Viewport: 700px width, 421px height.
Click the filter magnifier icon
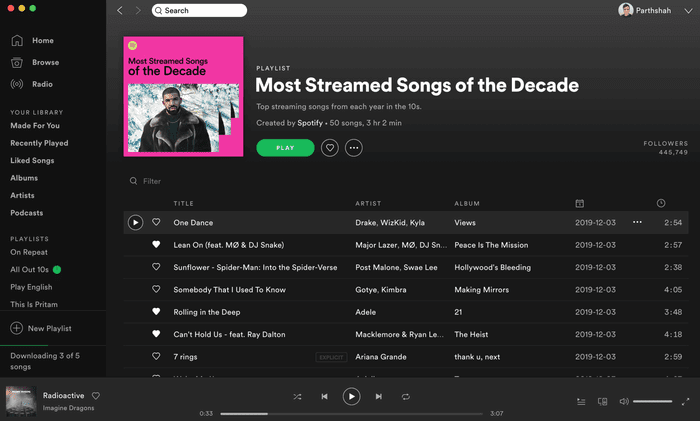click(x=133, y=181)
